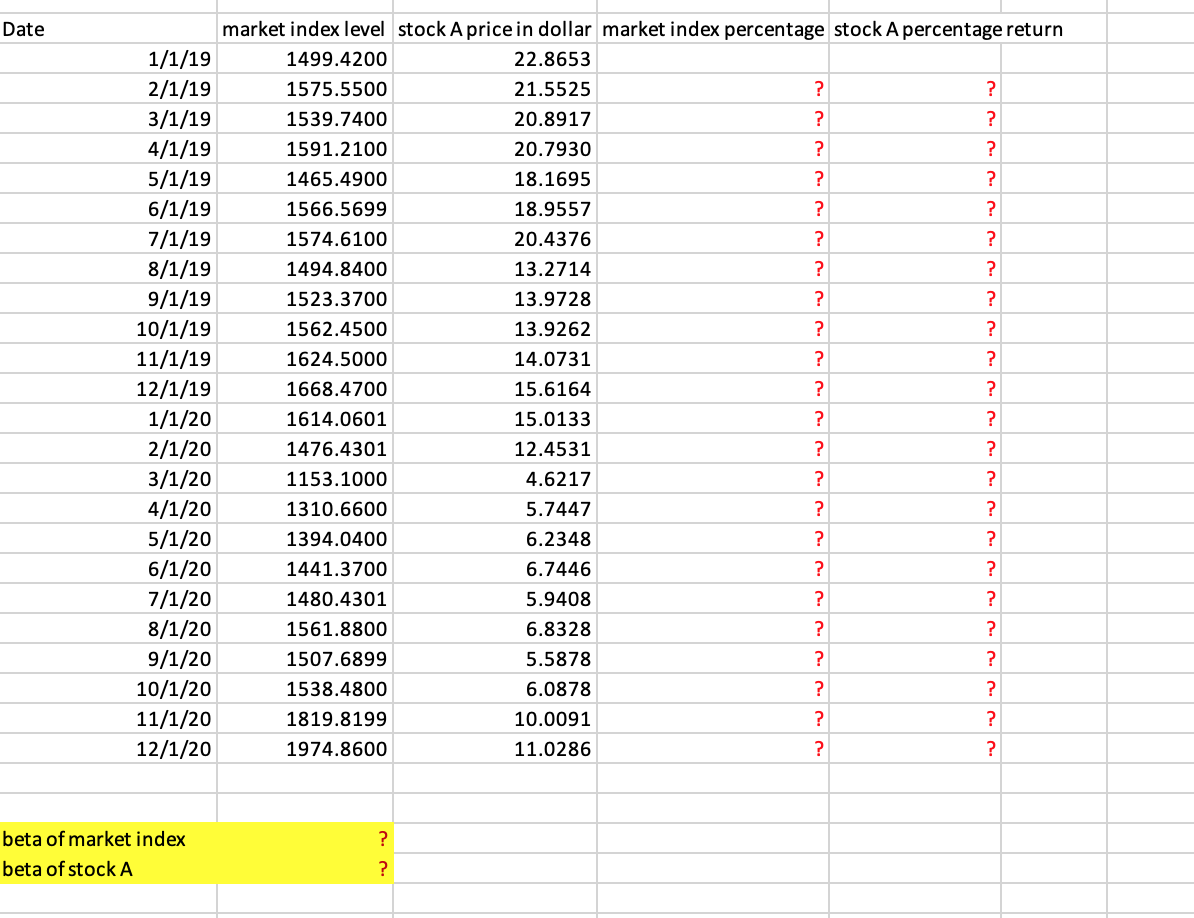Click the 'beta of stock A' label cell
This screenshot has height=918, width=1194.
[x=108, y=869]
